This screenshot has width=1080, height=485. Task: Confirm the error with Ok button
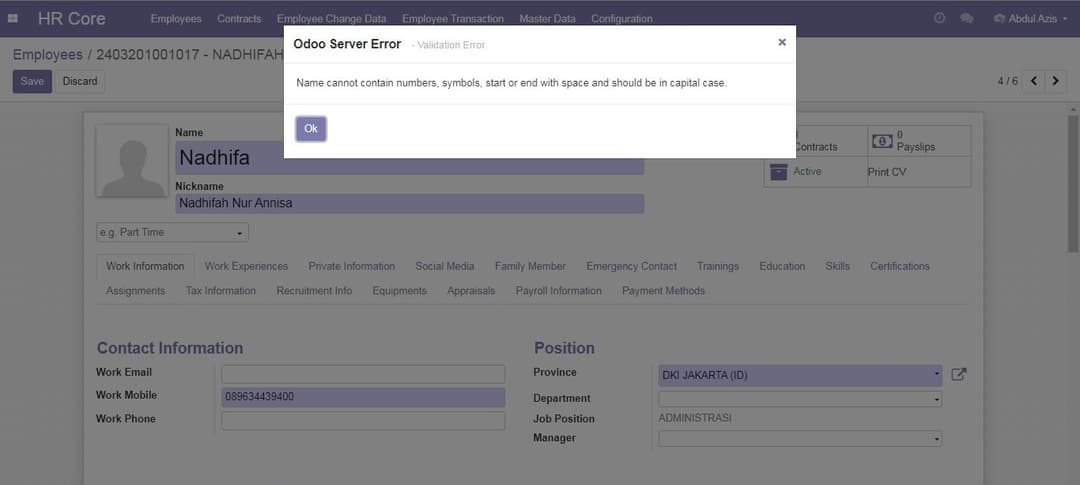[x=311, y=129]
